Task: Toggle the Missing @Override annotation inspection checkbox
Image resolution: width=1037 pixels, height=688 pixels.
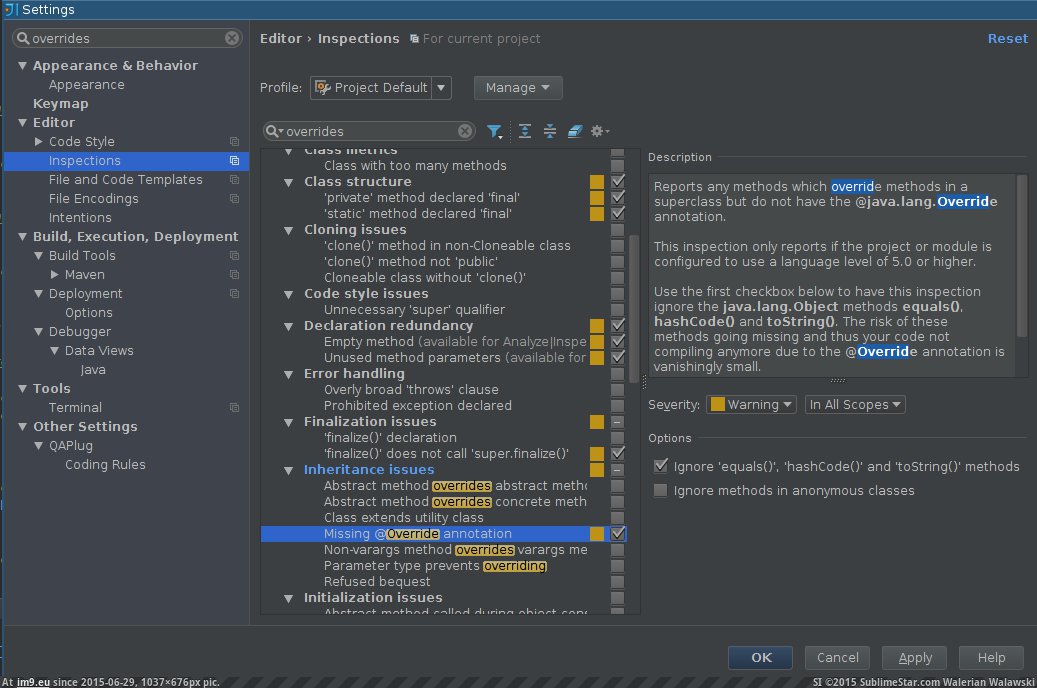Action: click(x=618, y=534)
